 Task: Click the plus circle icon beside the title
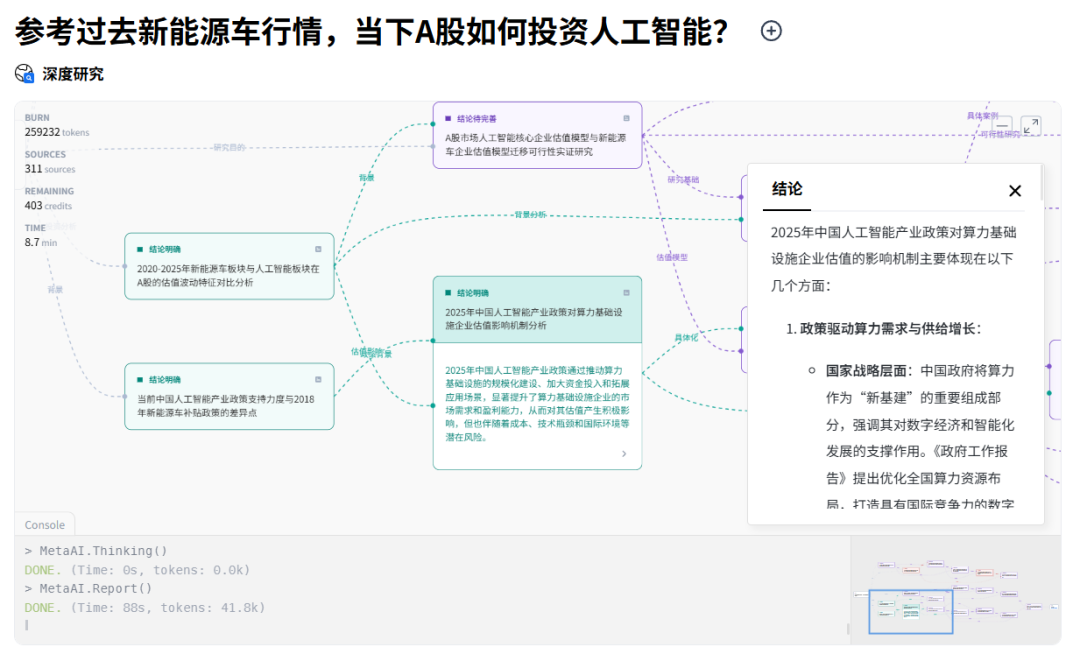(771, 31)
